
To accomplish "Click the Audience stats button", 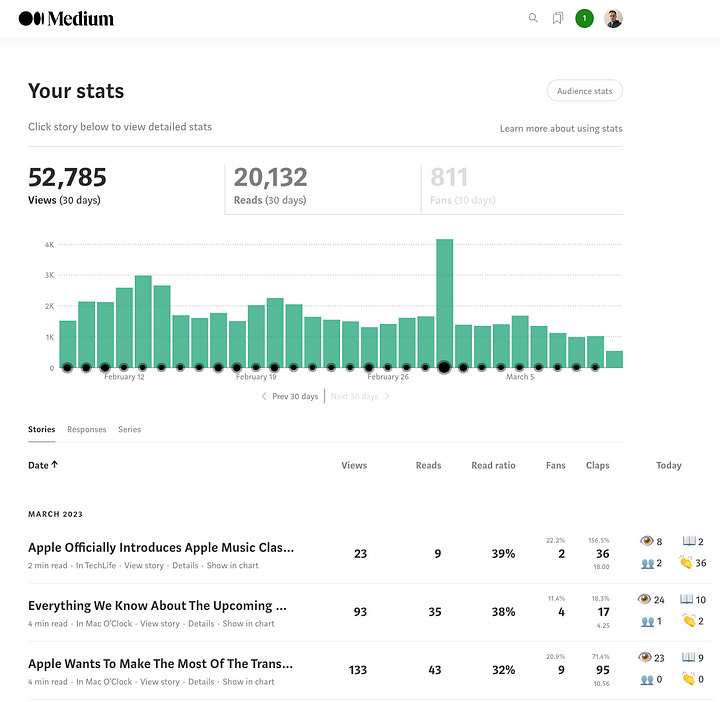I will point(585,91).
